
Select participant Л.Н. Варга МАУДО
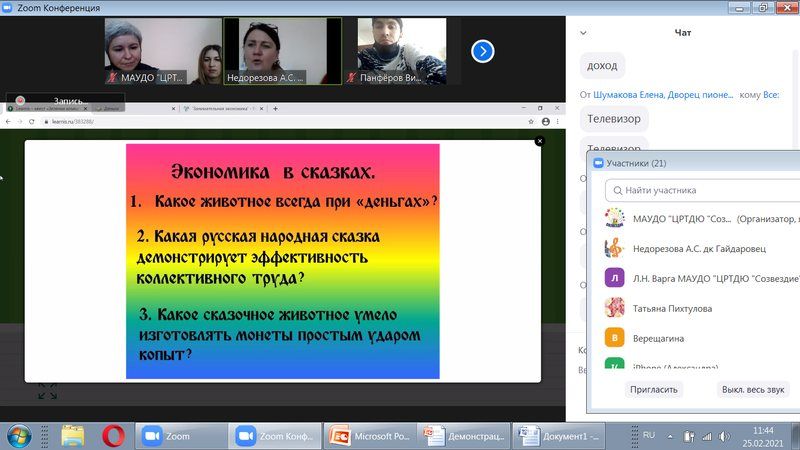point(702,279)
